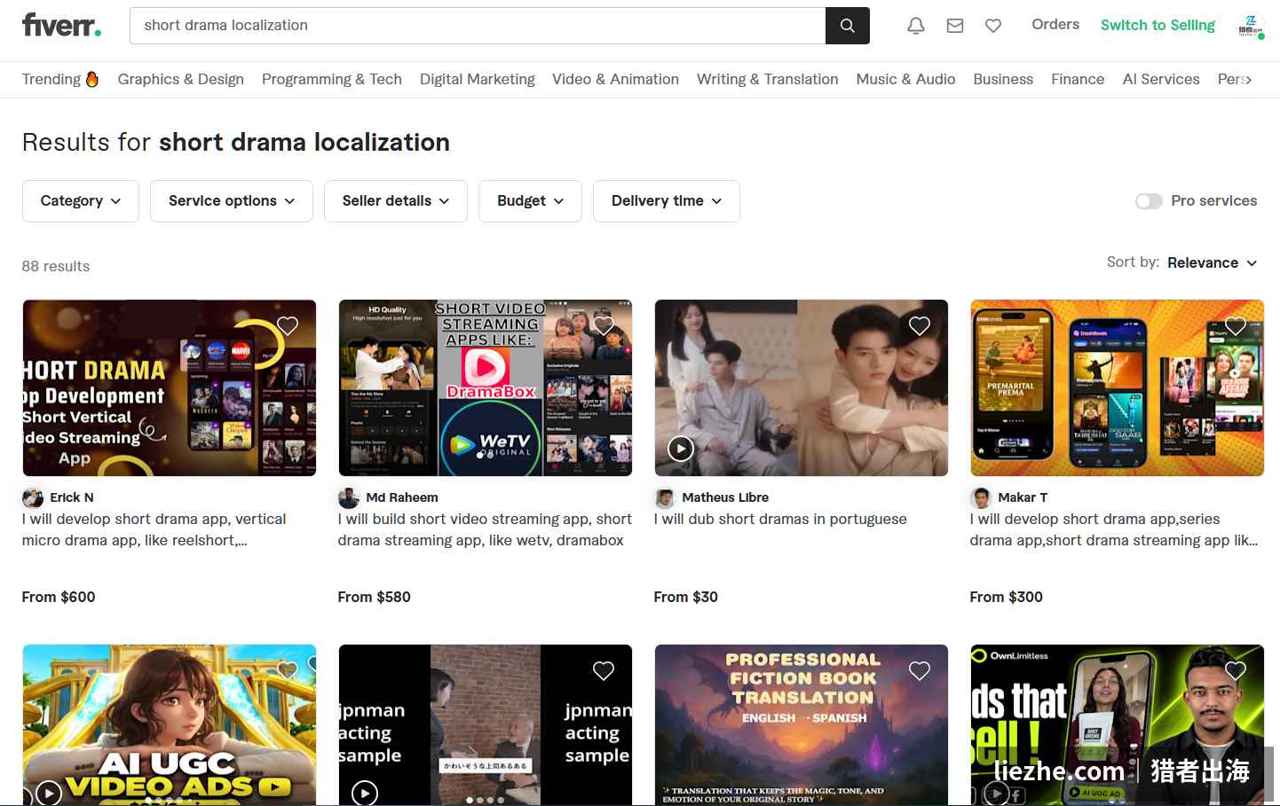Viewport: 1280px width, 806px height.
Task: Click 'From $30' price
Action: pos(686,597)
